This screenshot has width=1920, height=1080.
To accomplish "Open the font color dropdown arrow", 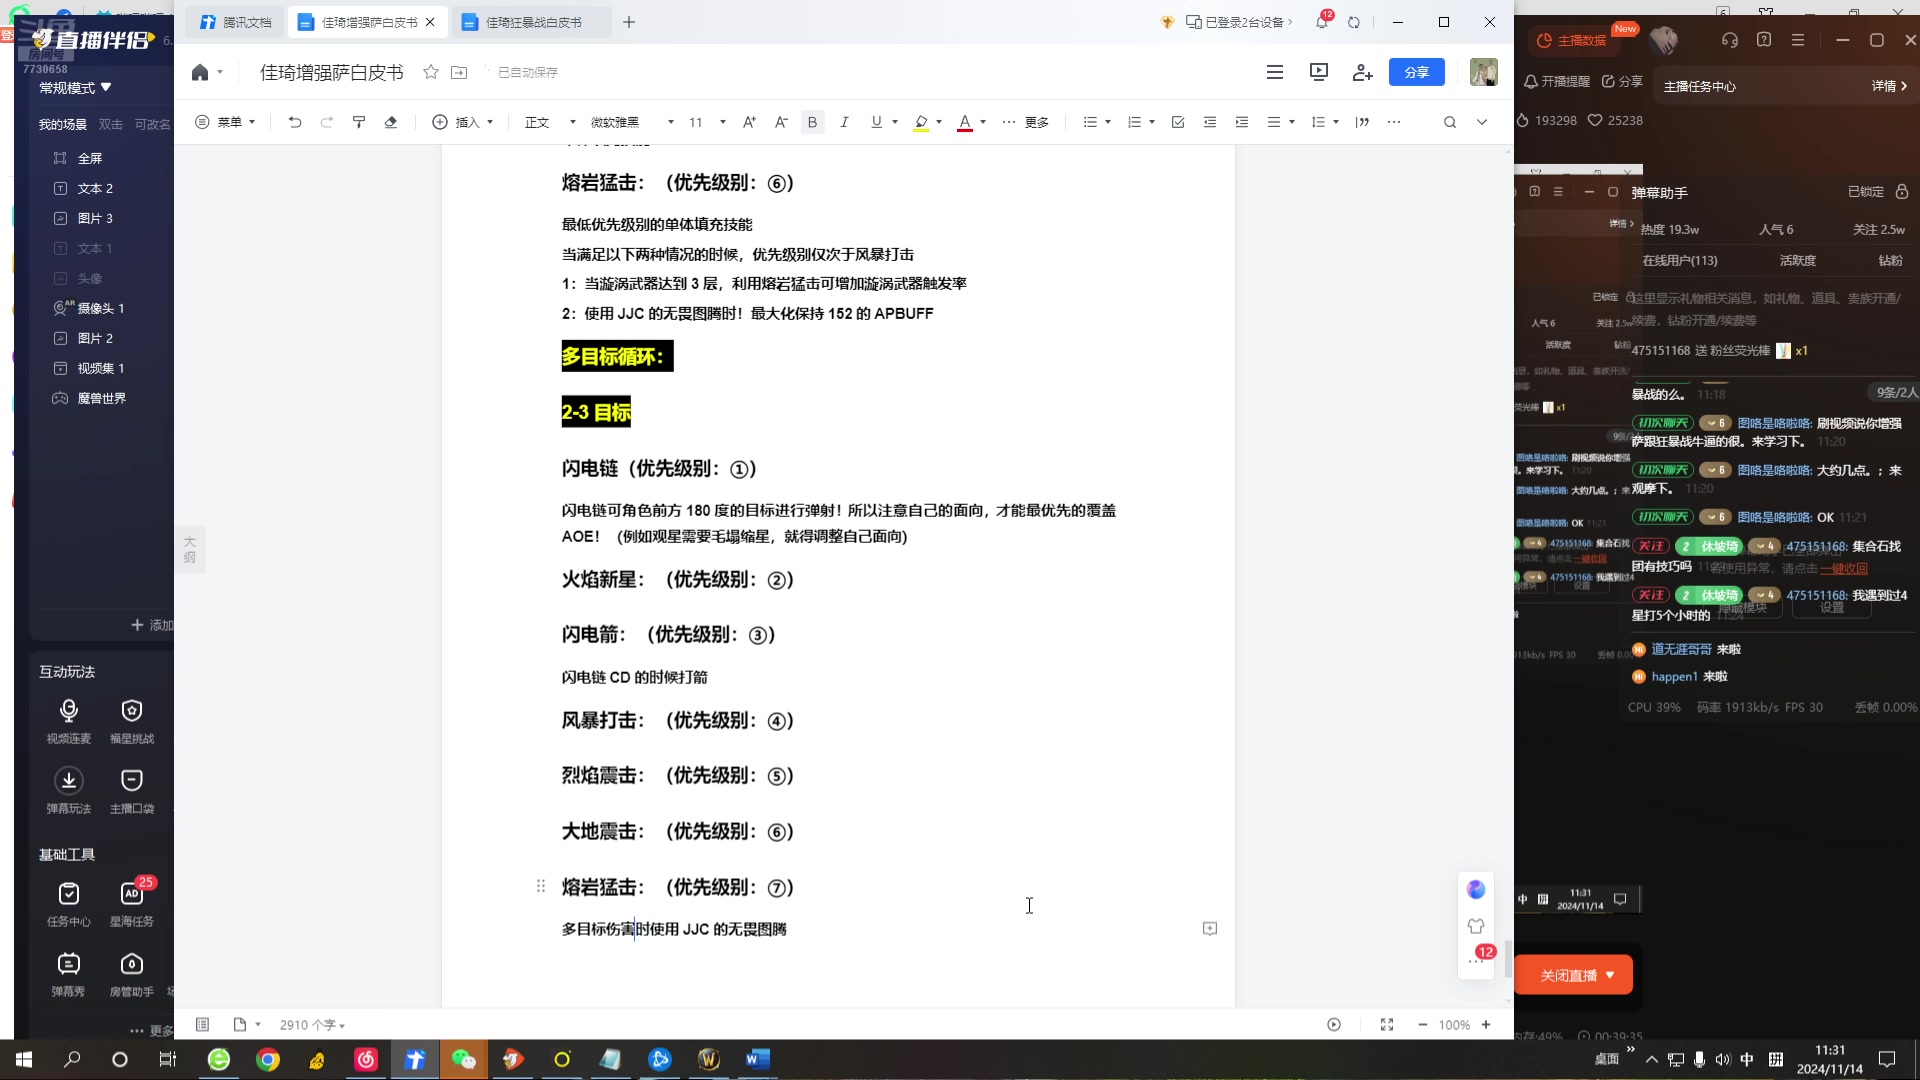I will coord(983,122).
